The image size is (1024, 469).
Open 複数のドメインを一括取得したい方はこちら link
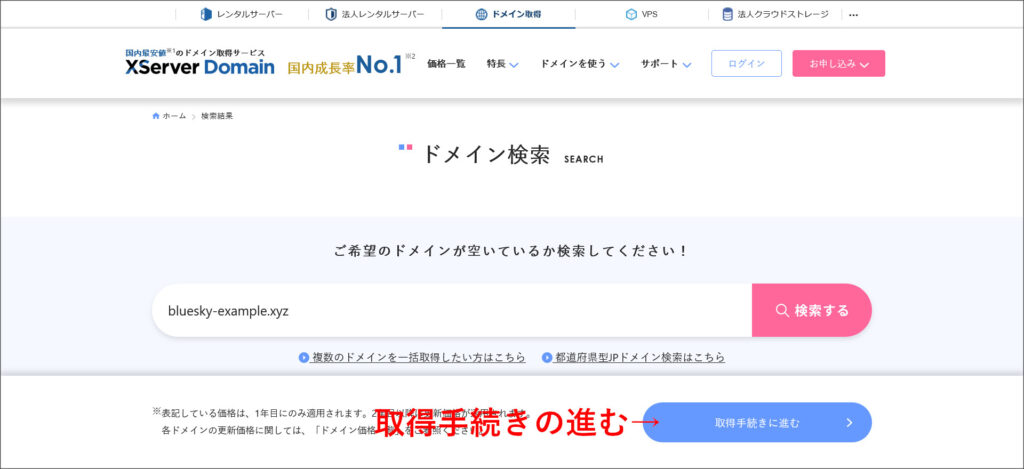click(419, 357)
